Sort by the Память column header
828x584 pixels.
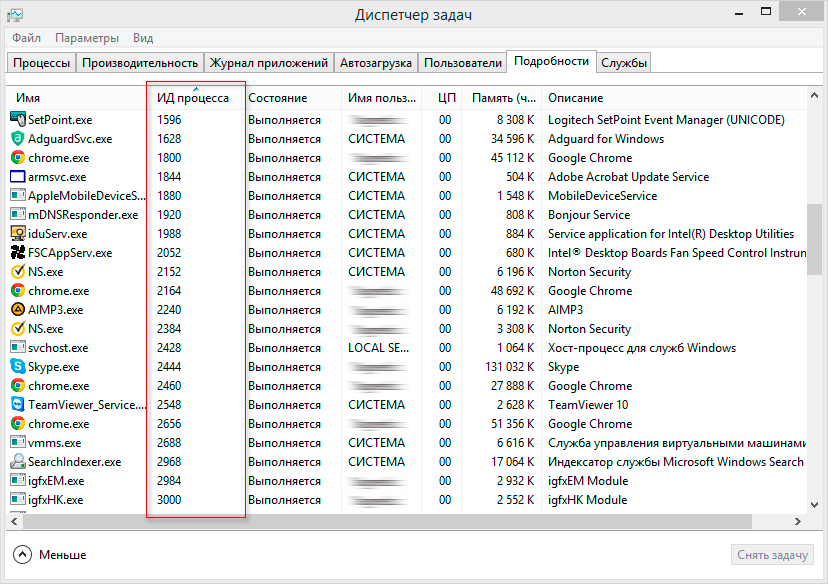(x=501, y=98)
